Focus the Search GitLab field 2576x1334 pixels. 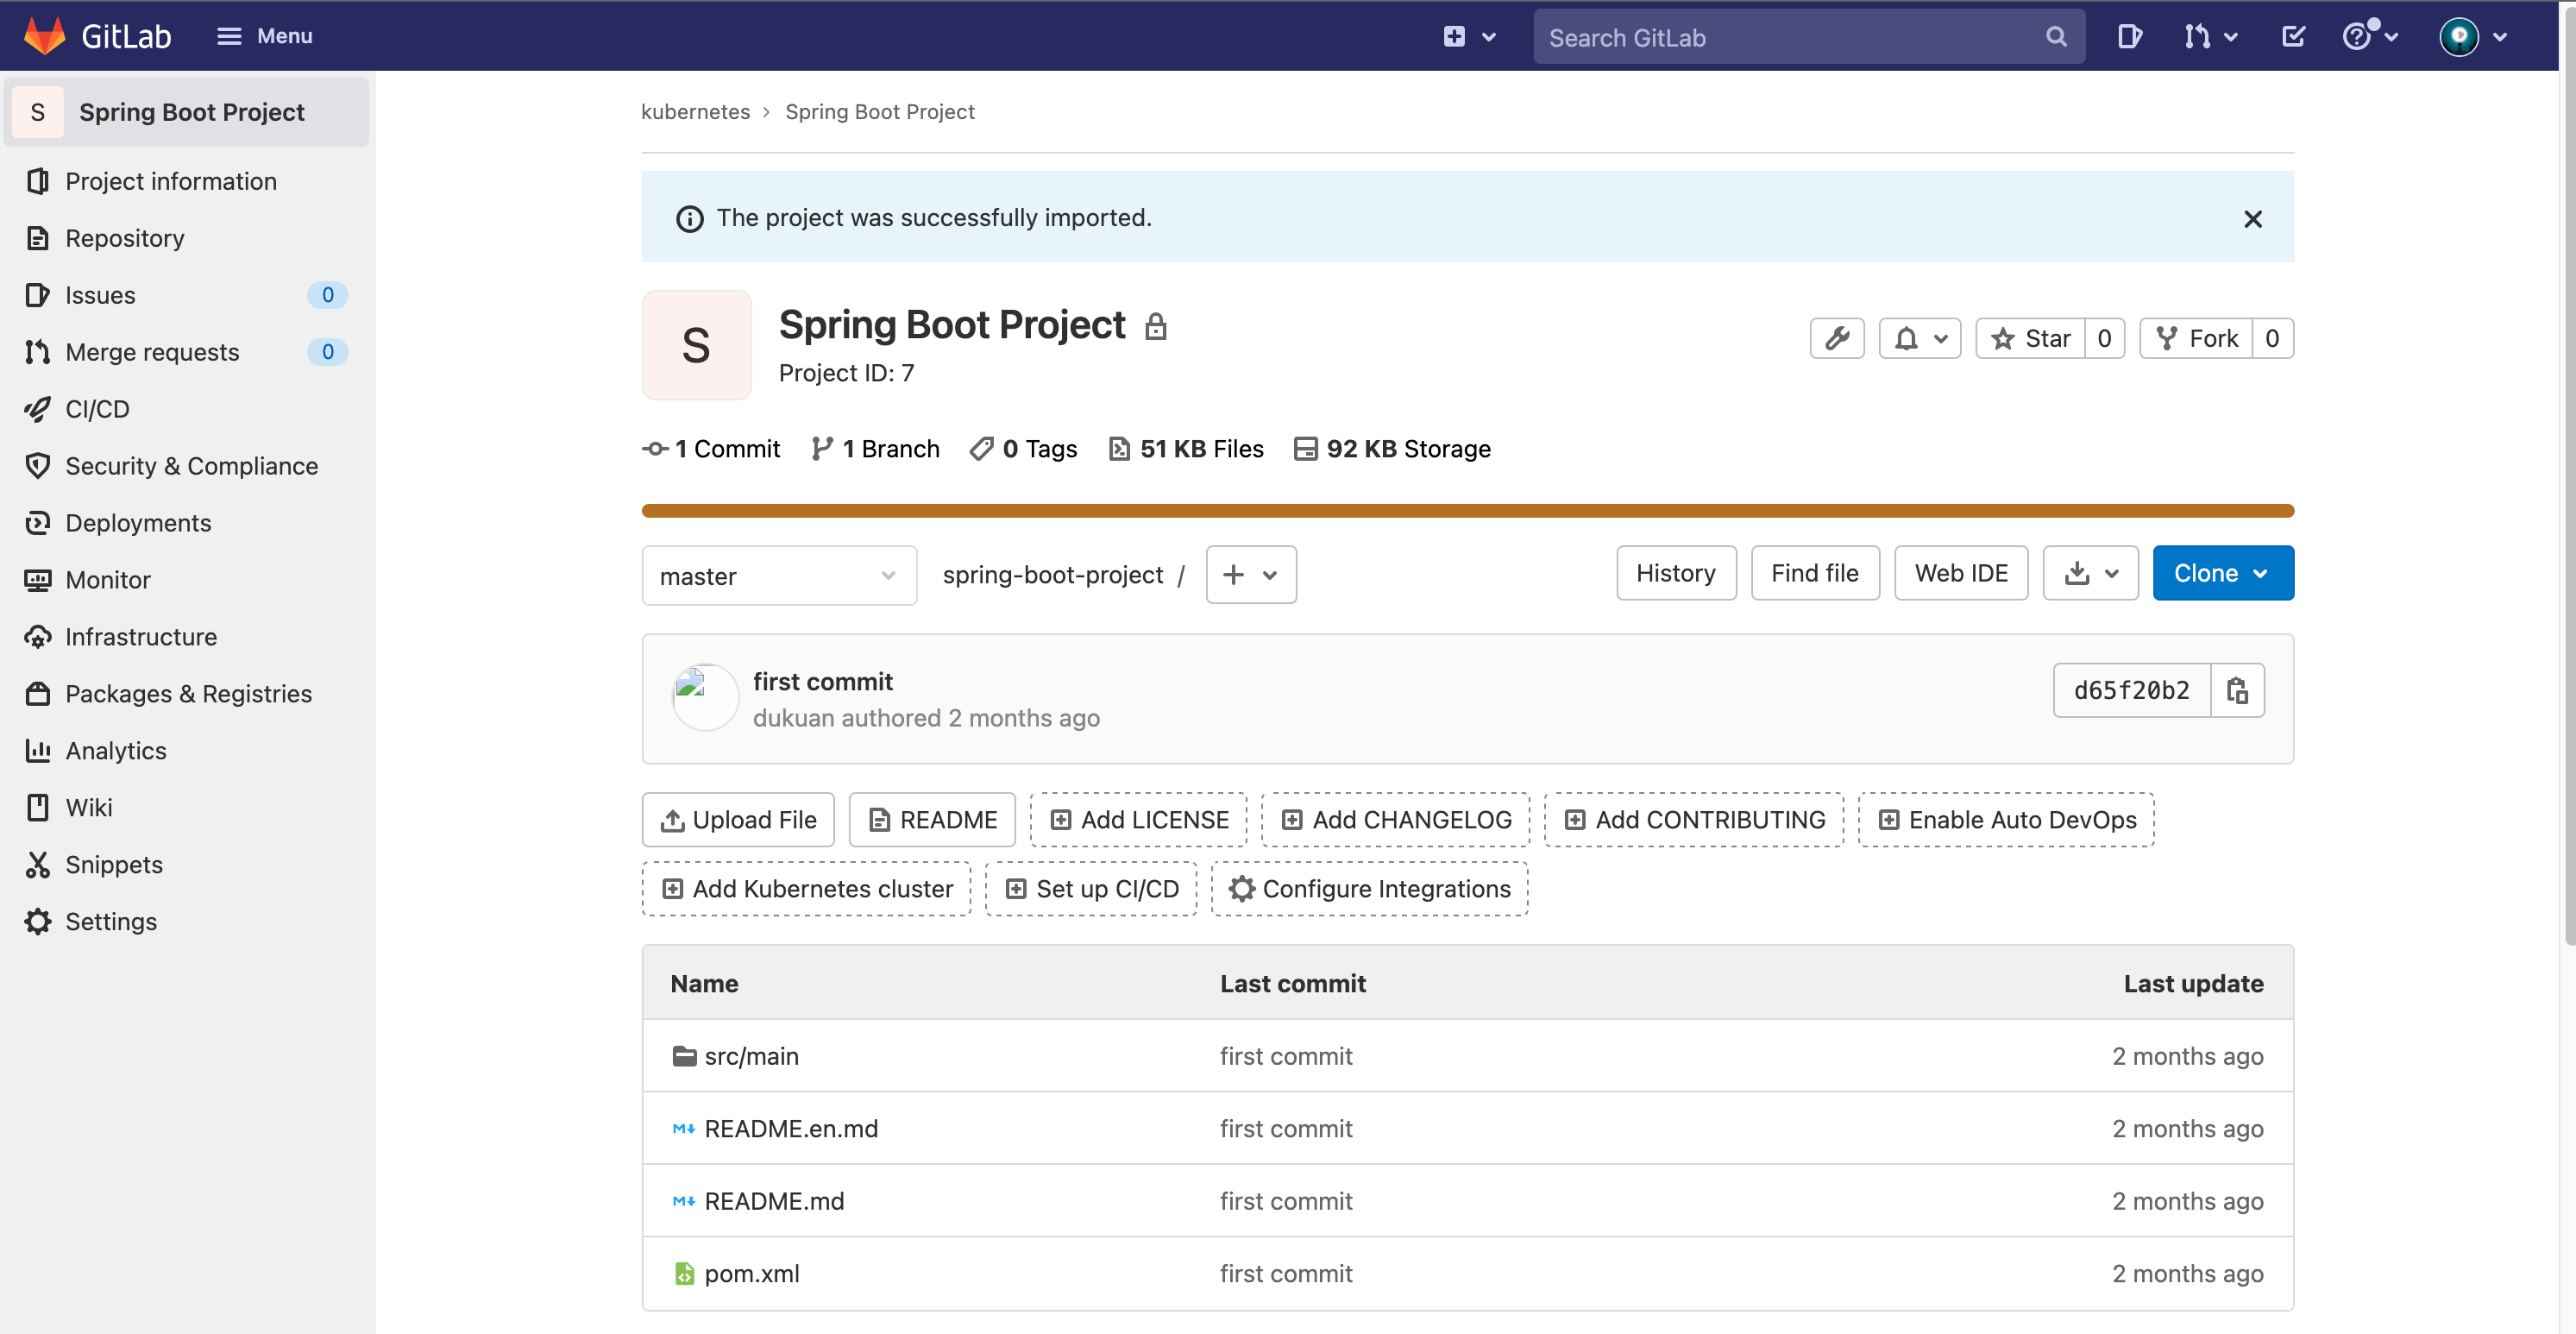point(1808,37)
